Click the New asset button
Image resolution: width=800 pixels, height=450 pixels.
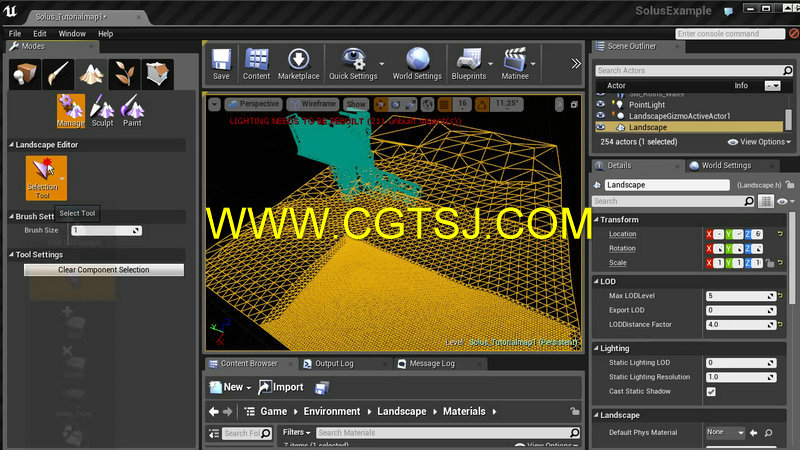coord(231,387)
